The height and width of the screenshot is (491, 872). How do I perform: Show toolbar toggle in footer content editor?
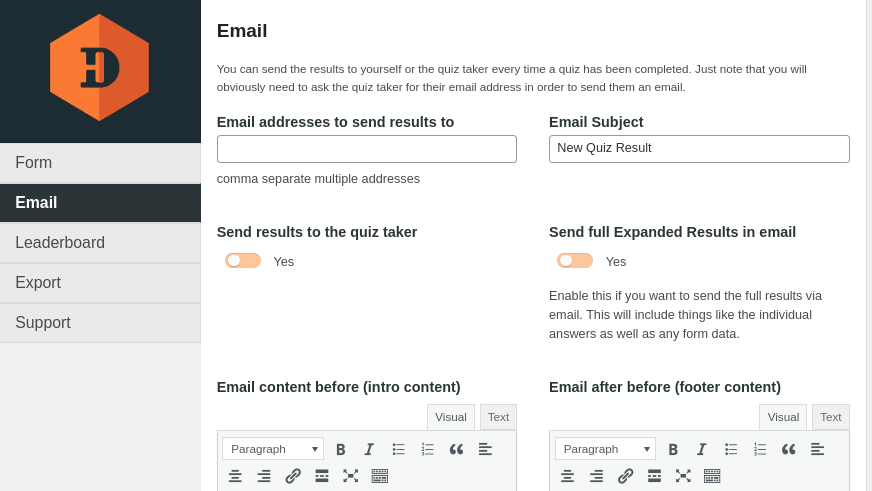coord(712,476)
